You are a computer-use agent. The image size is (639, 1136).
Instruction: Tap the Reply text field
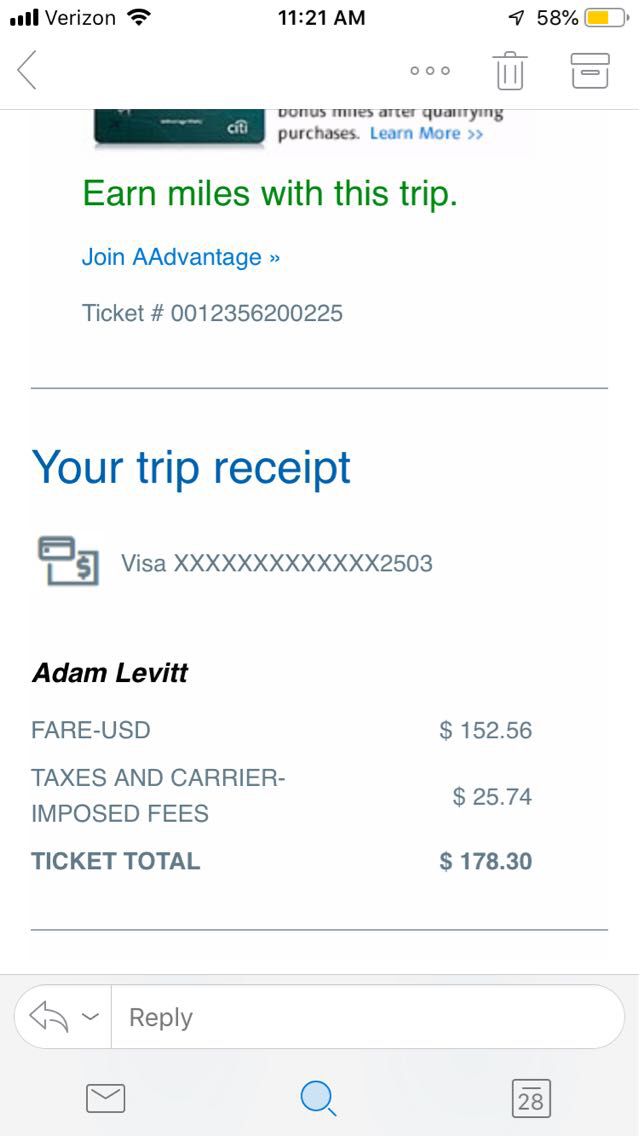(x=365, y=1017)
